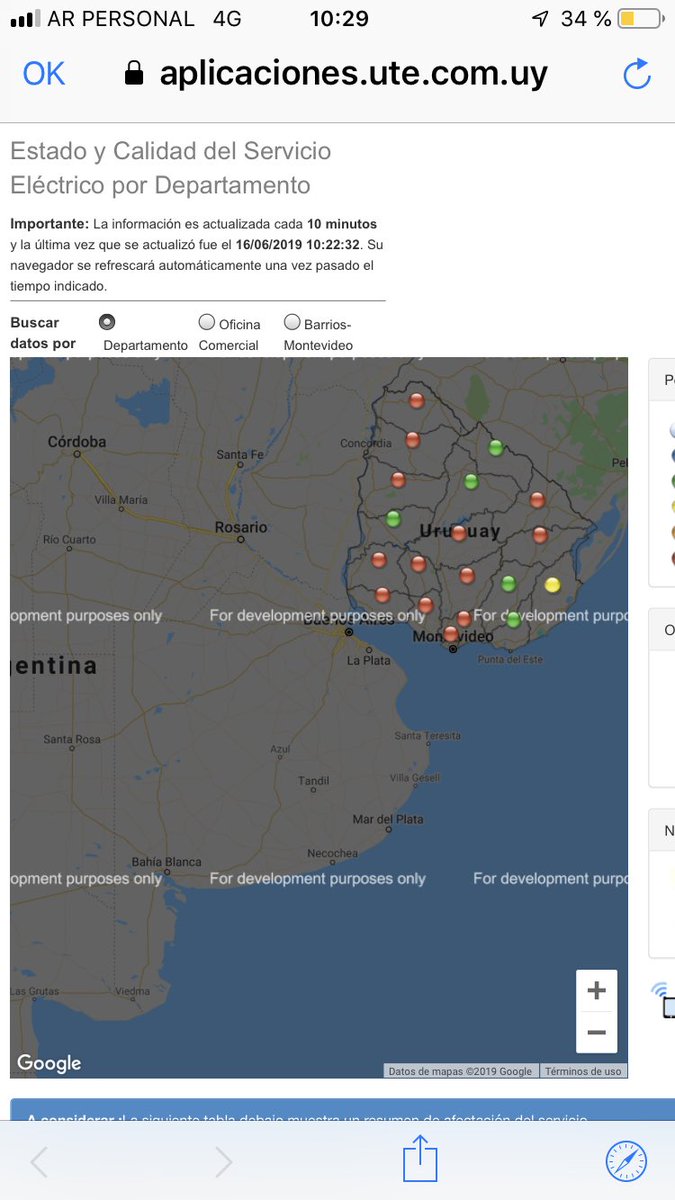Click the Punta del Este label on the map
The width and height of the screenshot is (675, 1200).
(510, 659)
